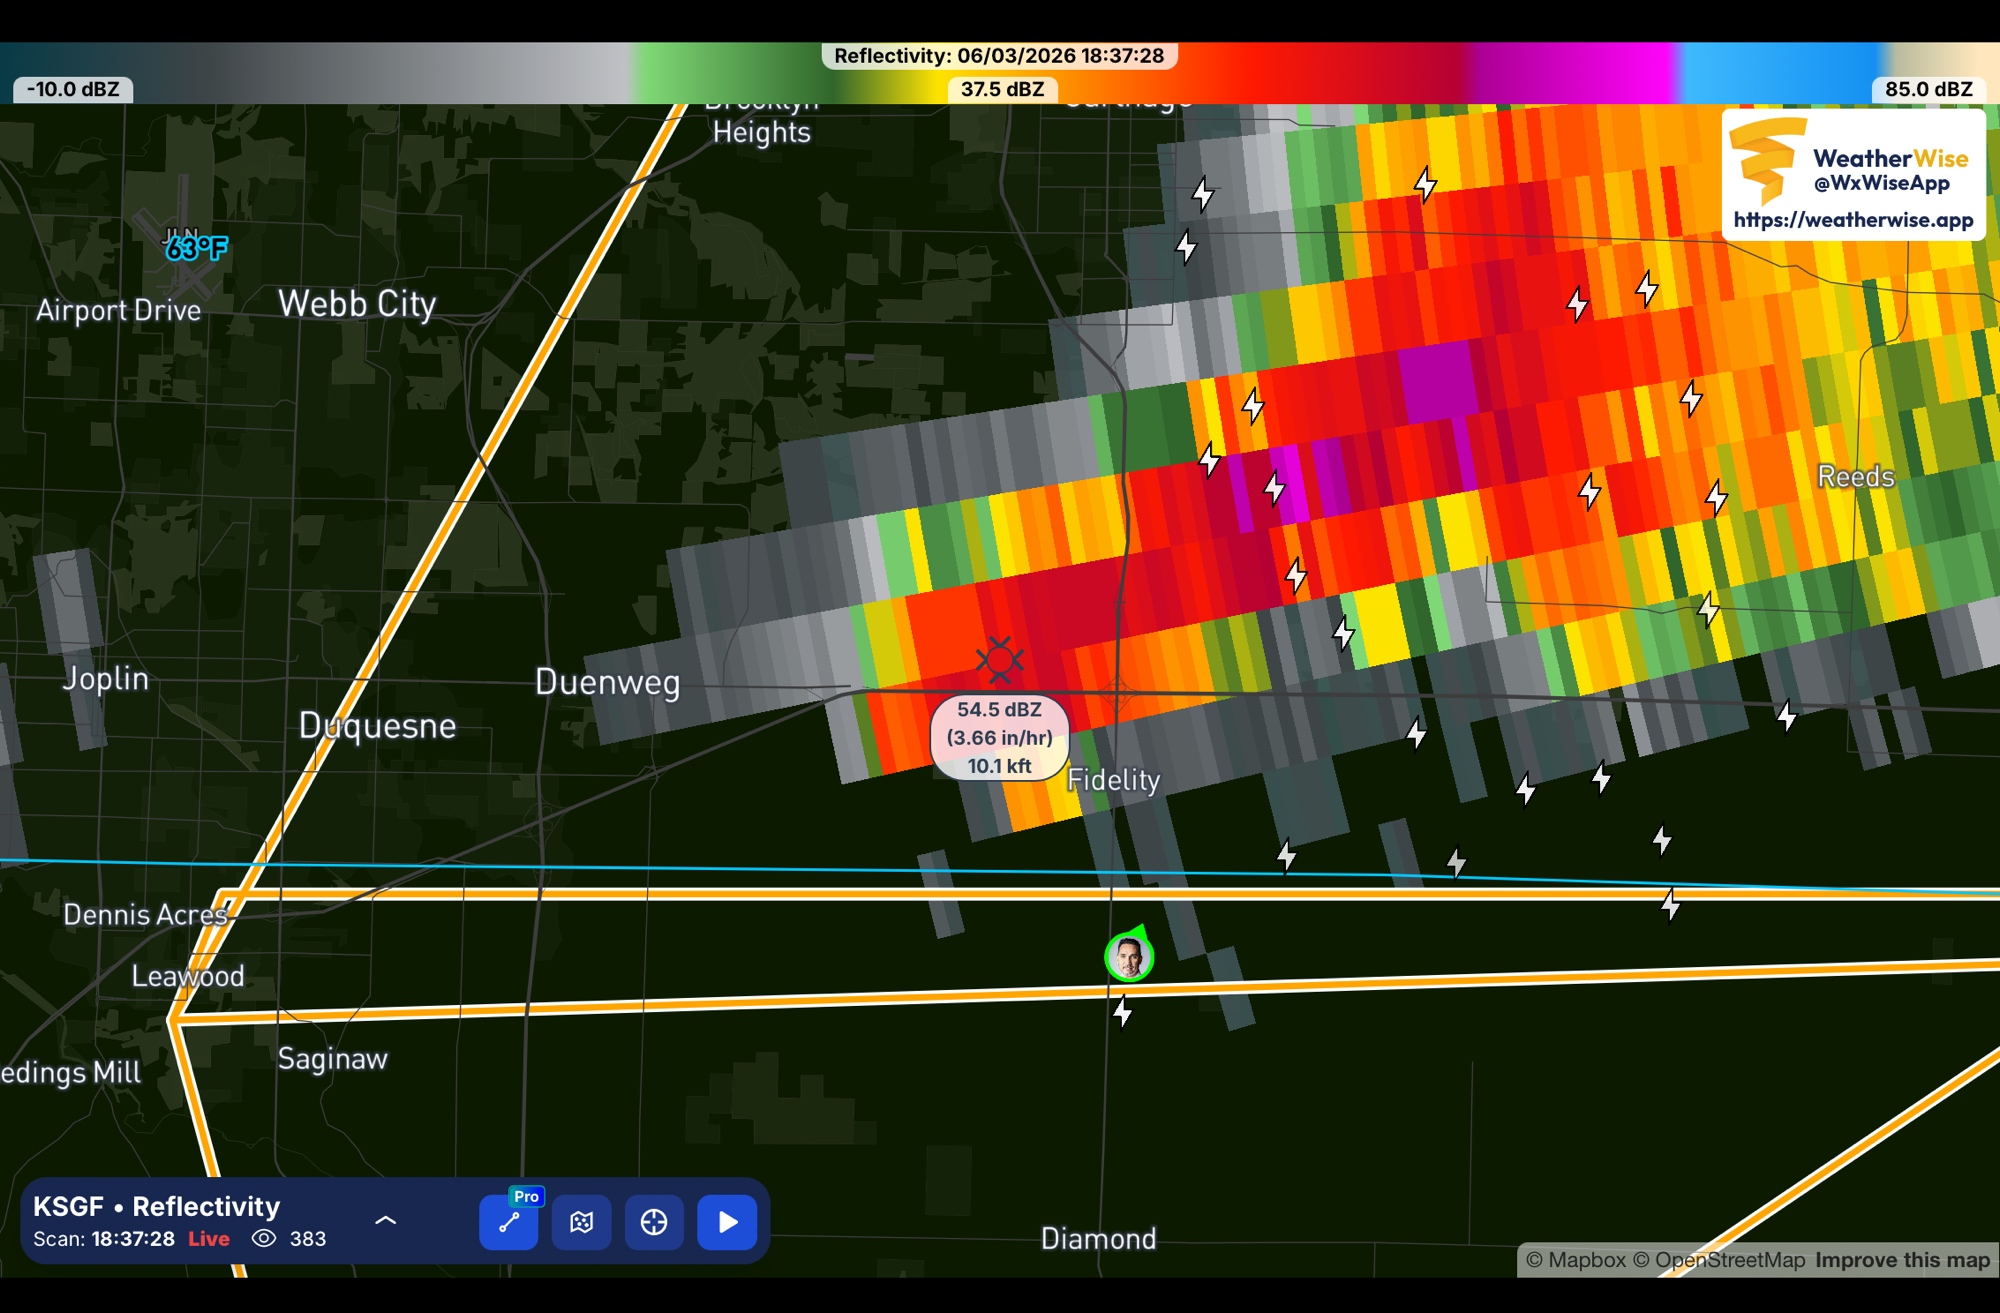2000x1313 pixels.
Task: Open the map layers button
Action: [581, 1221]
